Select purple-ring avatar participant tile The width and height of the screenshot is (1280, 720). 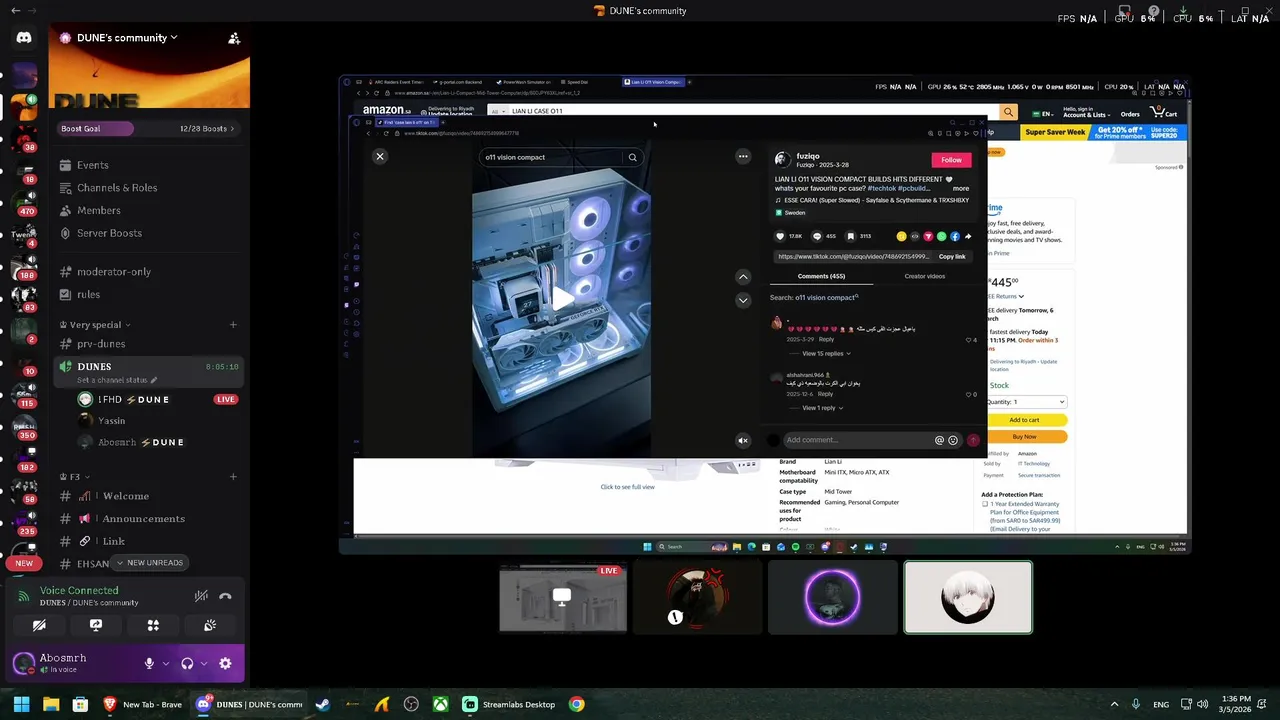[x=832, y=597]
